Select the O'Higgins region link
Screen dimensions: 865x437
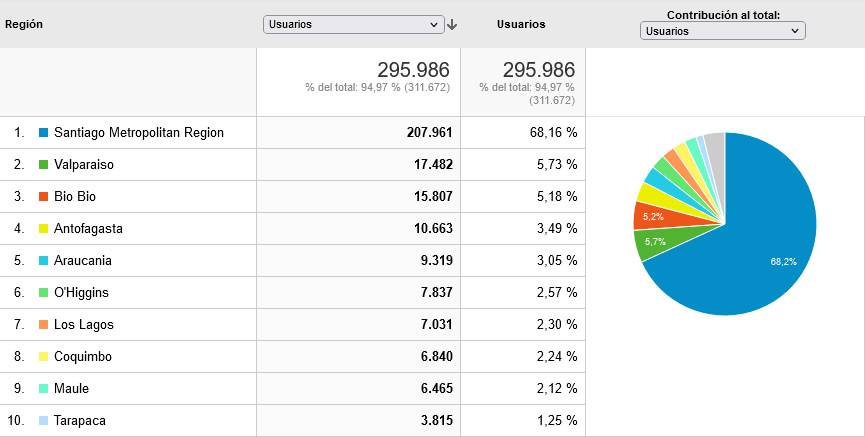click(82, 292)
